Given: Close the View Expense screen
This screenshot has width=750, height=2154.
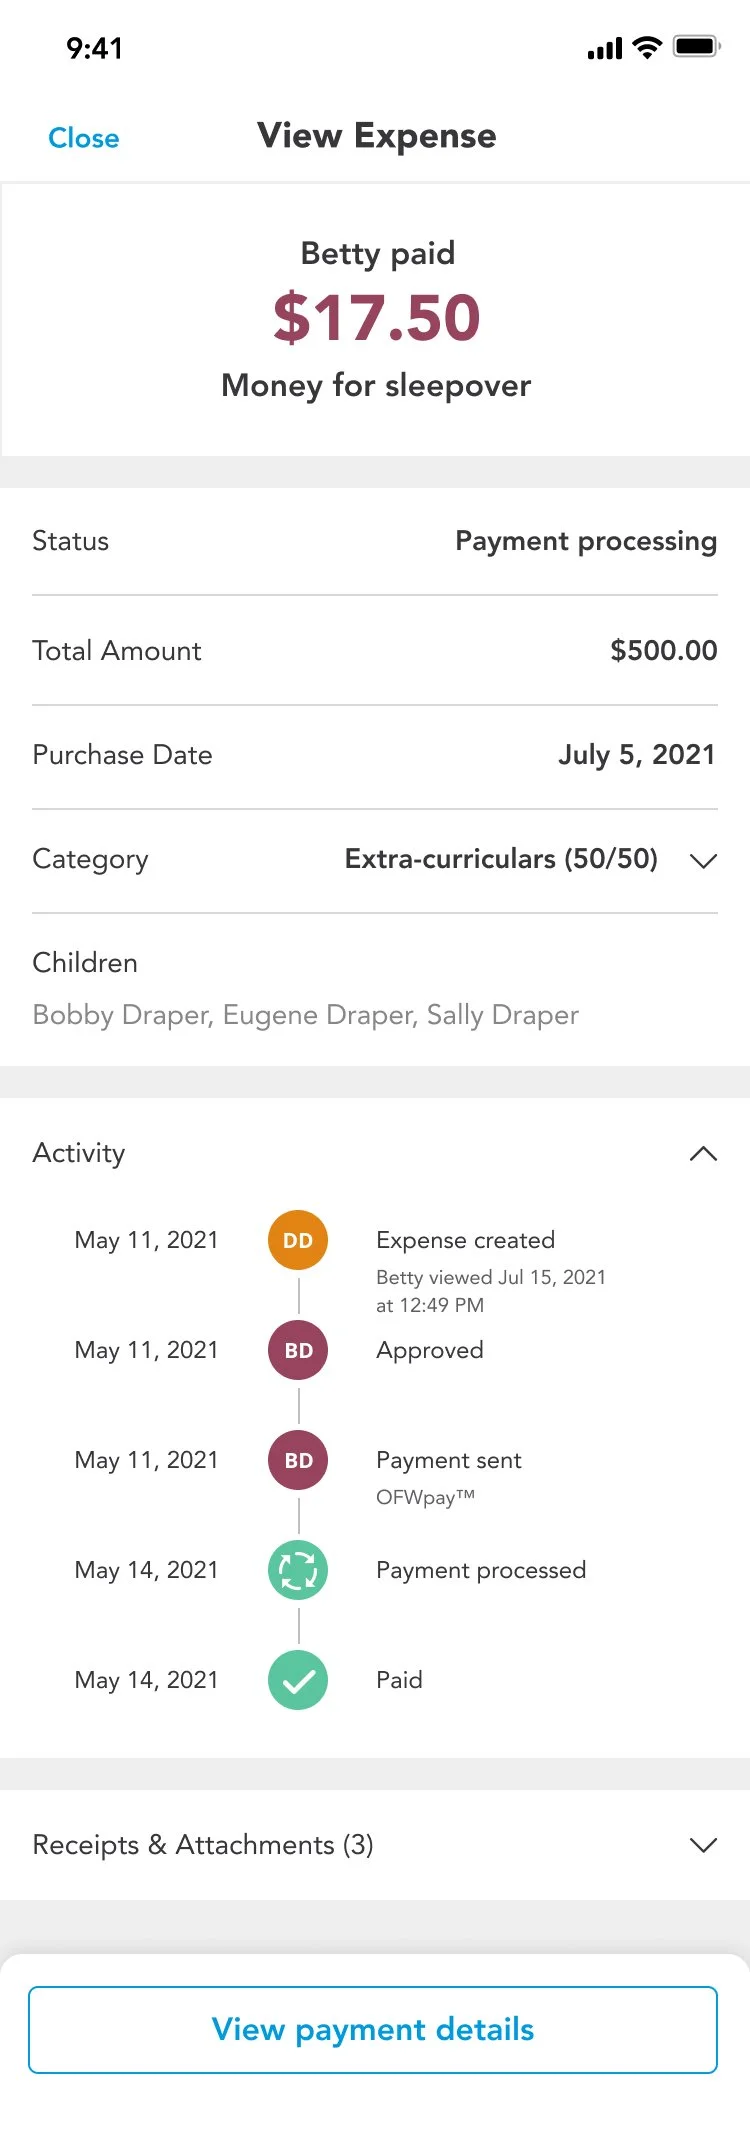Looking at the screenshot, I should 84,138.
